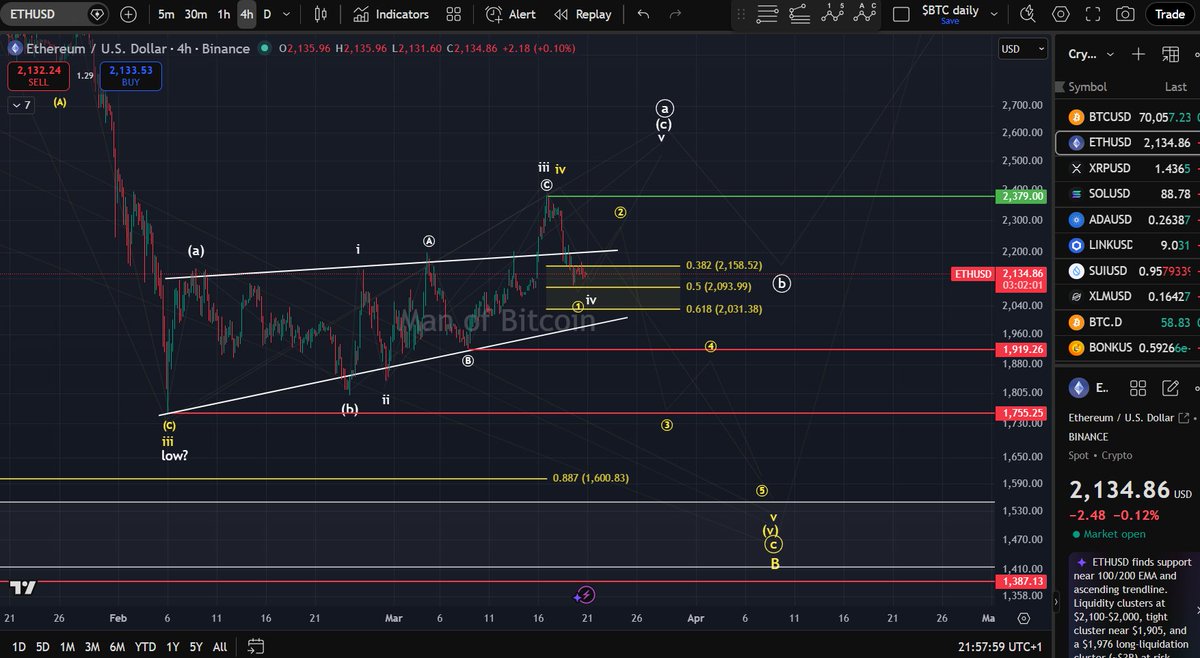Select the Elliott correction ABC wave tool
The height and width of the screenshot is (658, 1200).
click(x=867, y=14)
